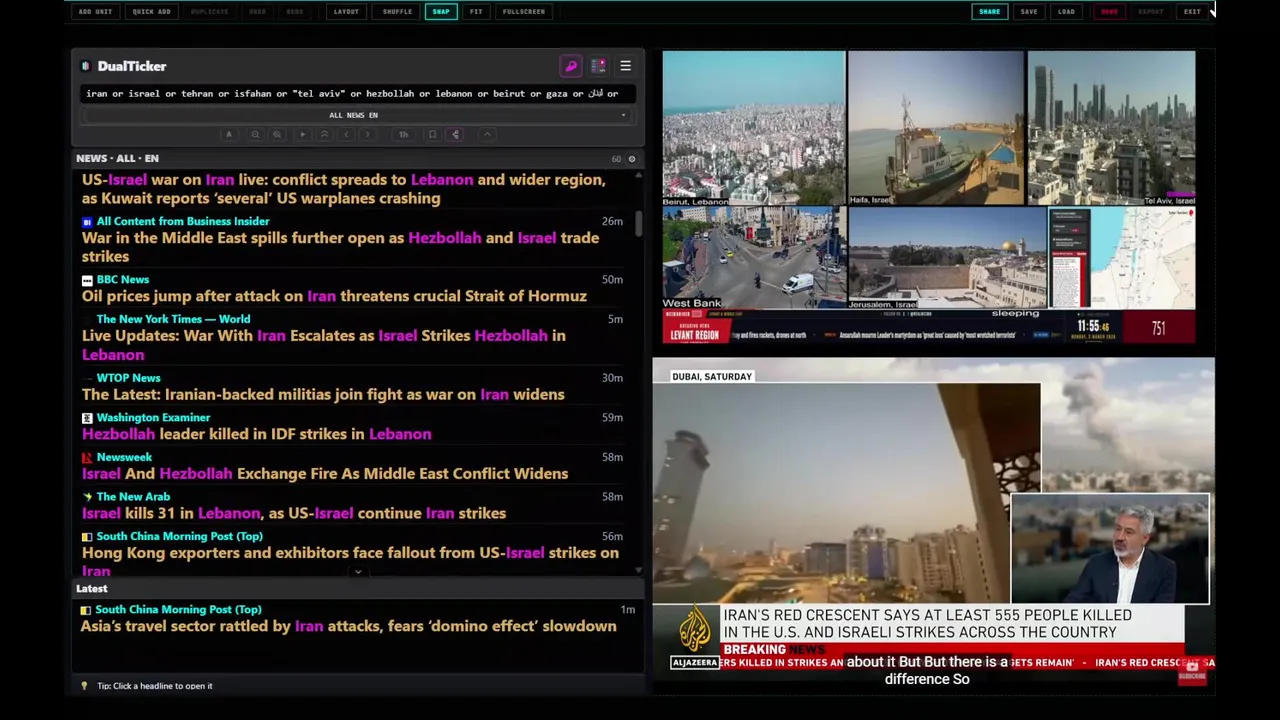Open headline 'Hezbollah leader killed in IDF strikes'
1280x720 pixels.
pos(257,434)
